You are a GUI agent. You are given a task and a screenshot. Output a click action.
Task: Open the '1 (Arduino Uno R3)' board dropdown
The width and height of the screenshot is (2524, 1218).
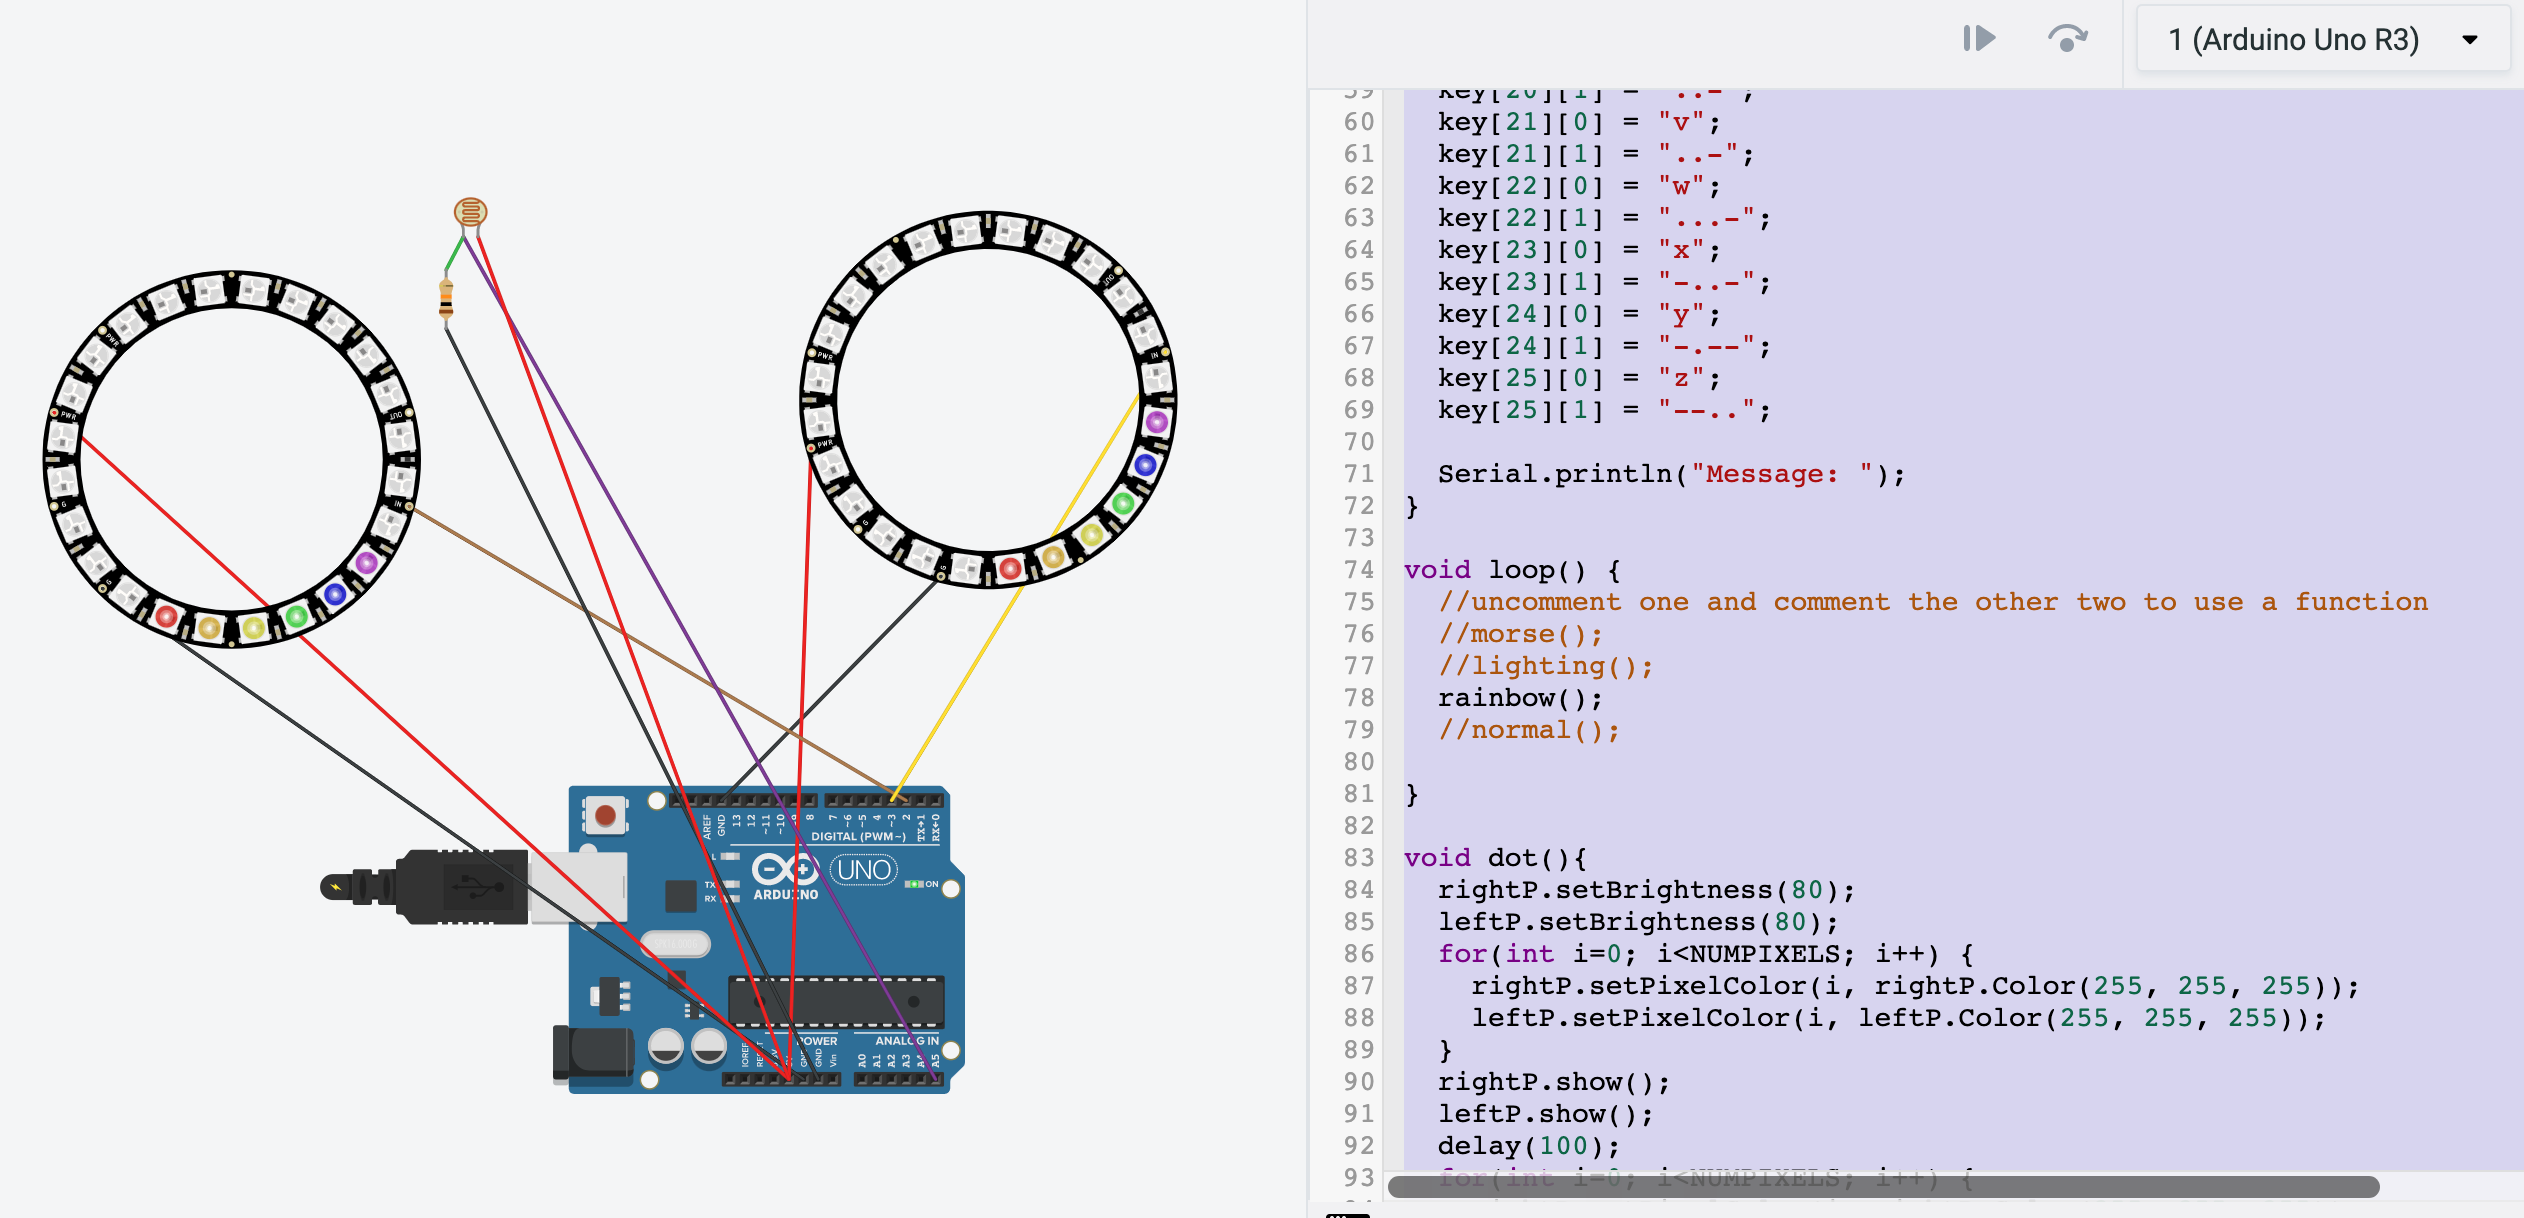pos(2322,39)
